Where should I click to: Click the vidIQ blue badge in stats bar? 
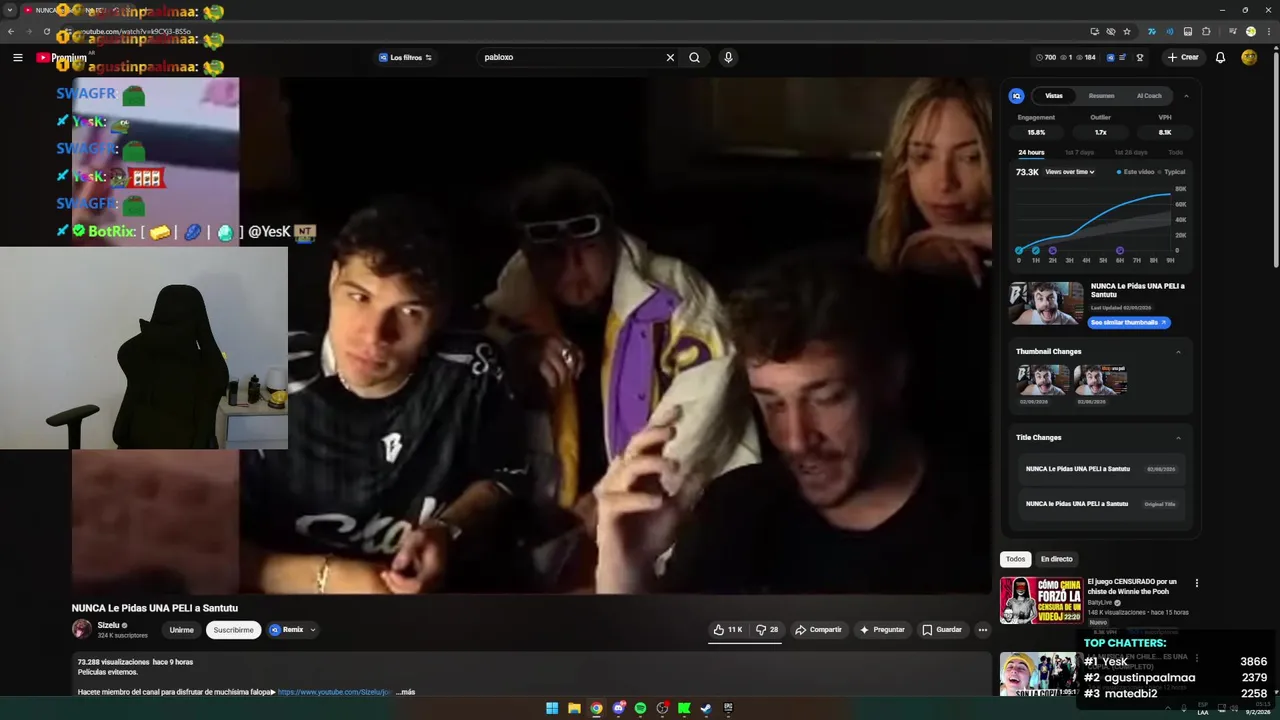[1110, 57]
